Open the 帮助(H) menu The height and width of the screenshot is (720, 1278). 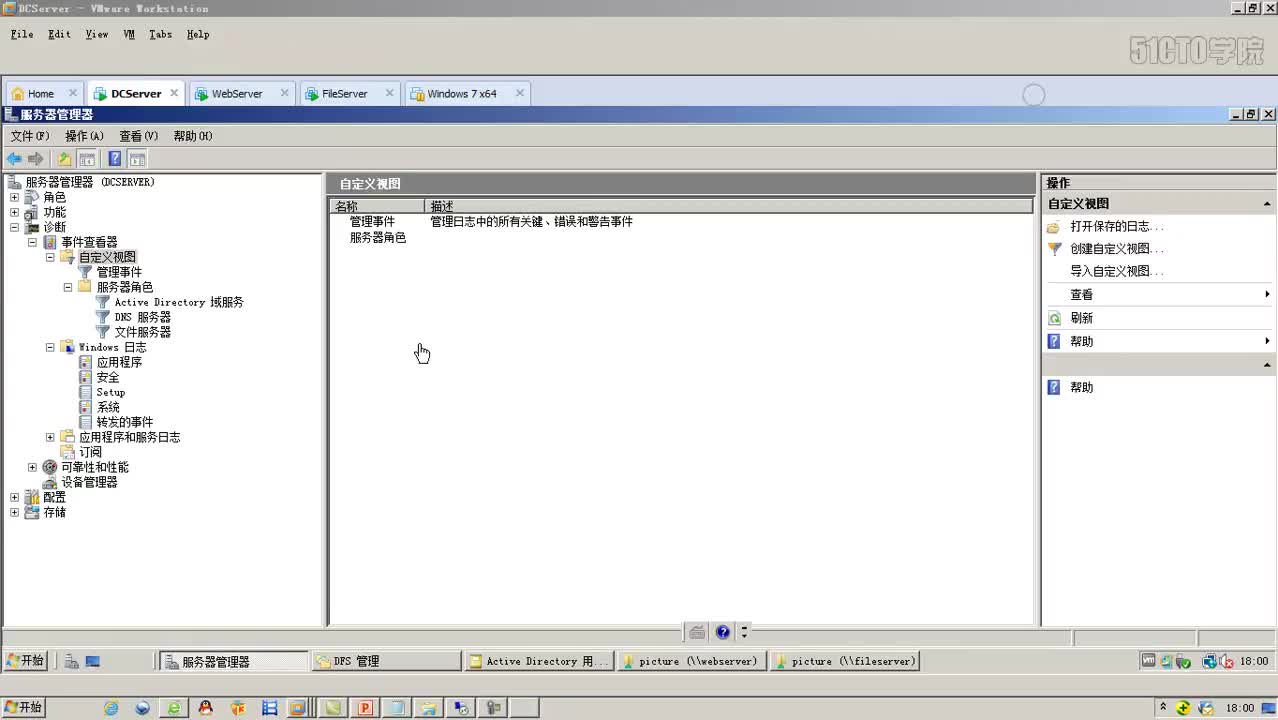pyautogui.click(x=193, y=136)
